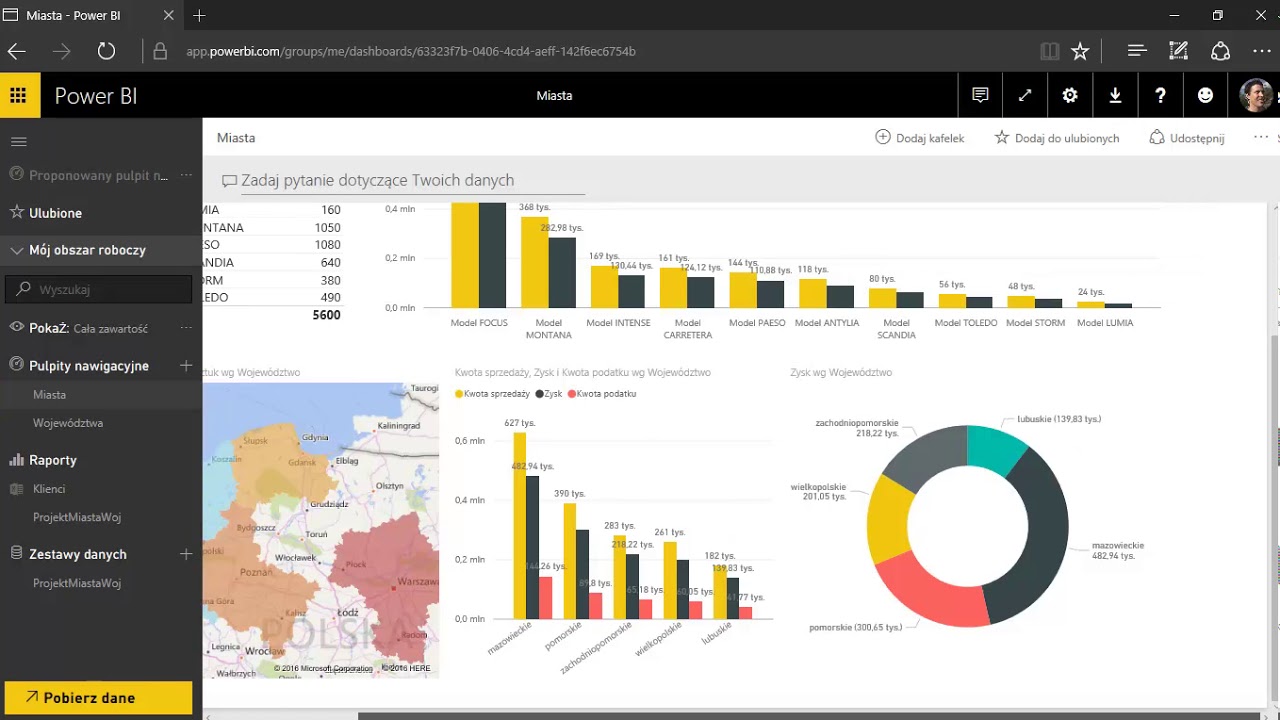The height and width of the screenshot is (720, 1280).
Task: Open the reading view book icon
Action: pyautogui.click(x=1049, y=51)
